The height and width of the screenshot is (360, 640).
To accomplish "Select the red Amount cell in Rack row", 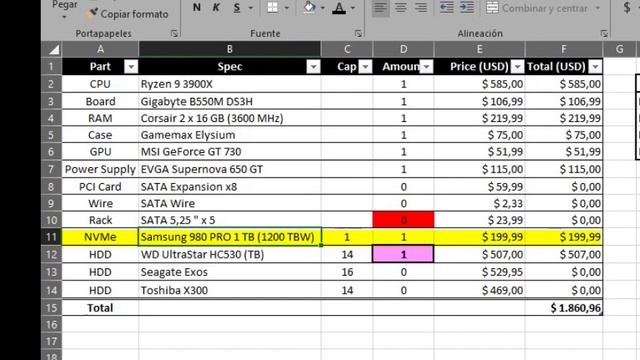I will [403, 220].
